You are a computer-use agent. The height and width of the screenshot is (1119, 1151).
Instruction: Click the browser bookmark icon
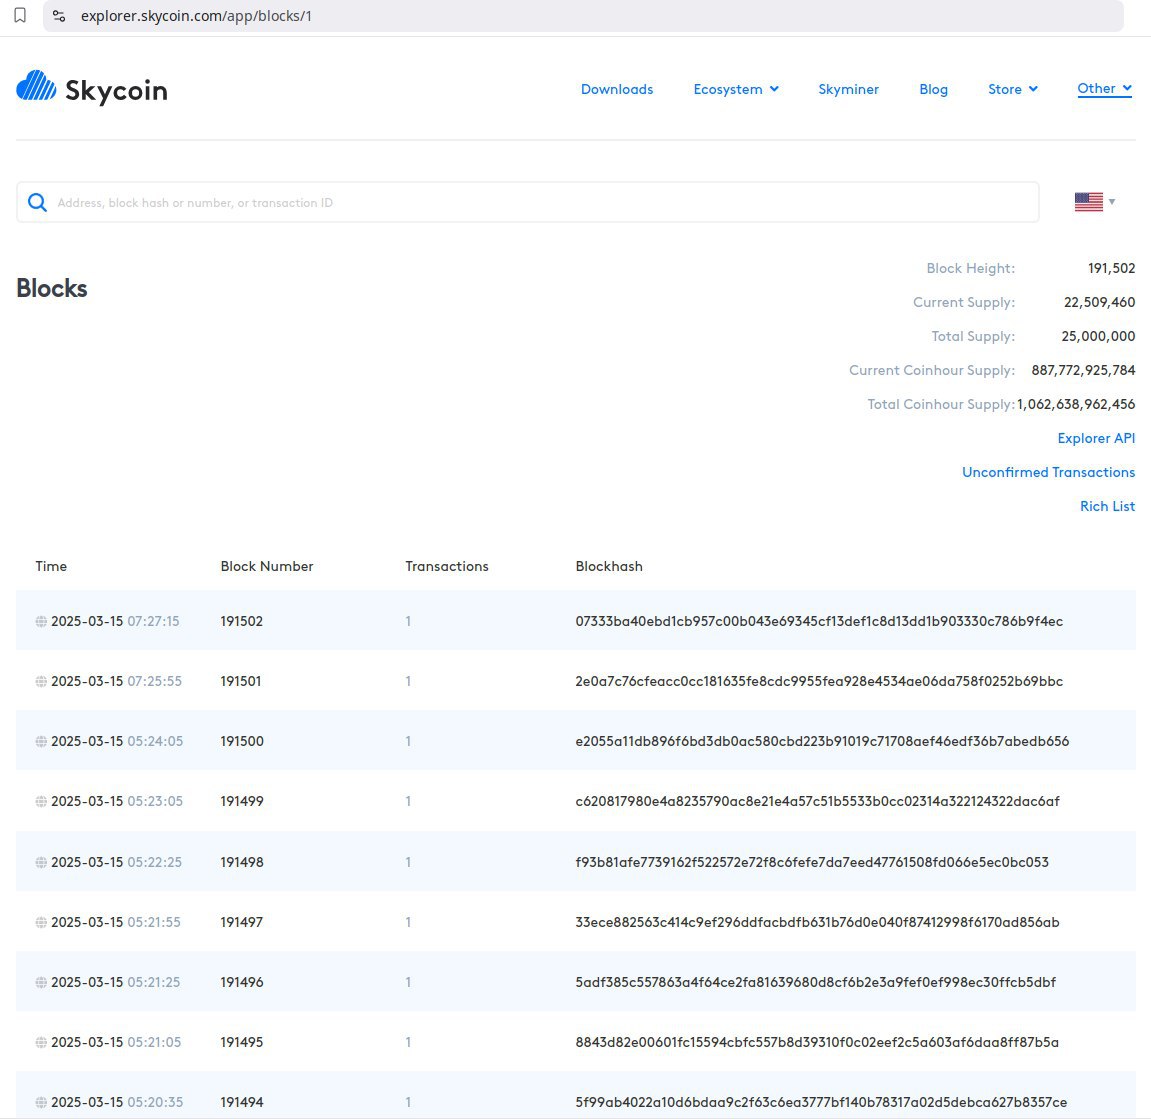(x=20, y=16)
